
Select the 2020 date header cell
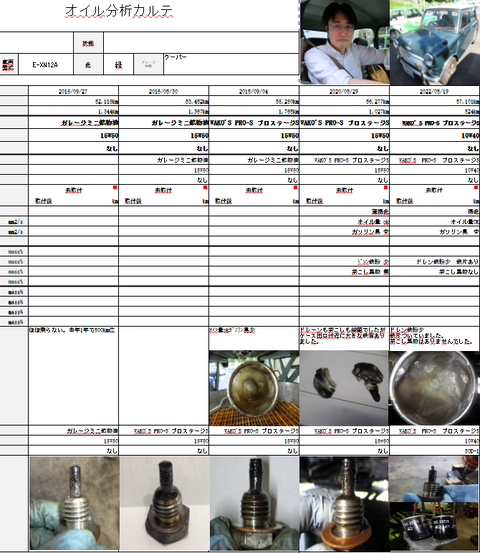(344, 91)
